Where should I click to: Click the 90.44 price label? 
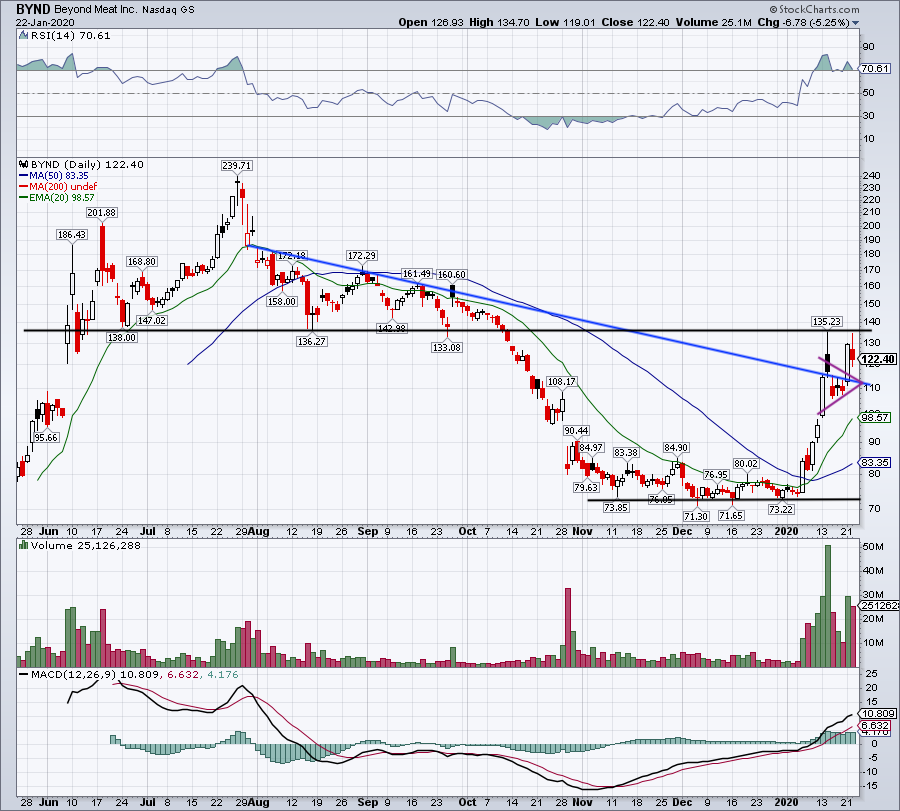(576, 430)
